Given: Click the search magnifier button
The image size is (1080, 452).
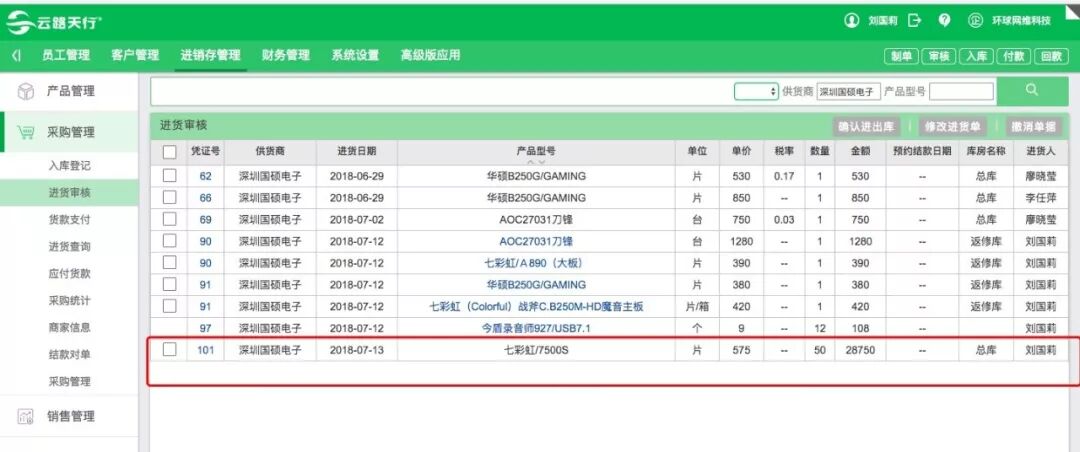Looking at the screenshot, I should click(x=1032, y=90).
